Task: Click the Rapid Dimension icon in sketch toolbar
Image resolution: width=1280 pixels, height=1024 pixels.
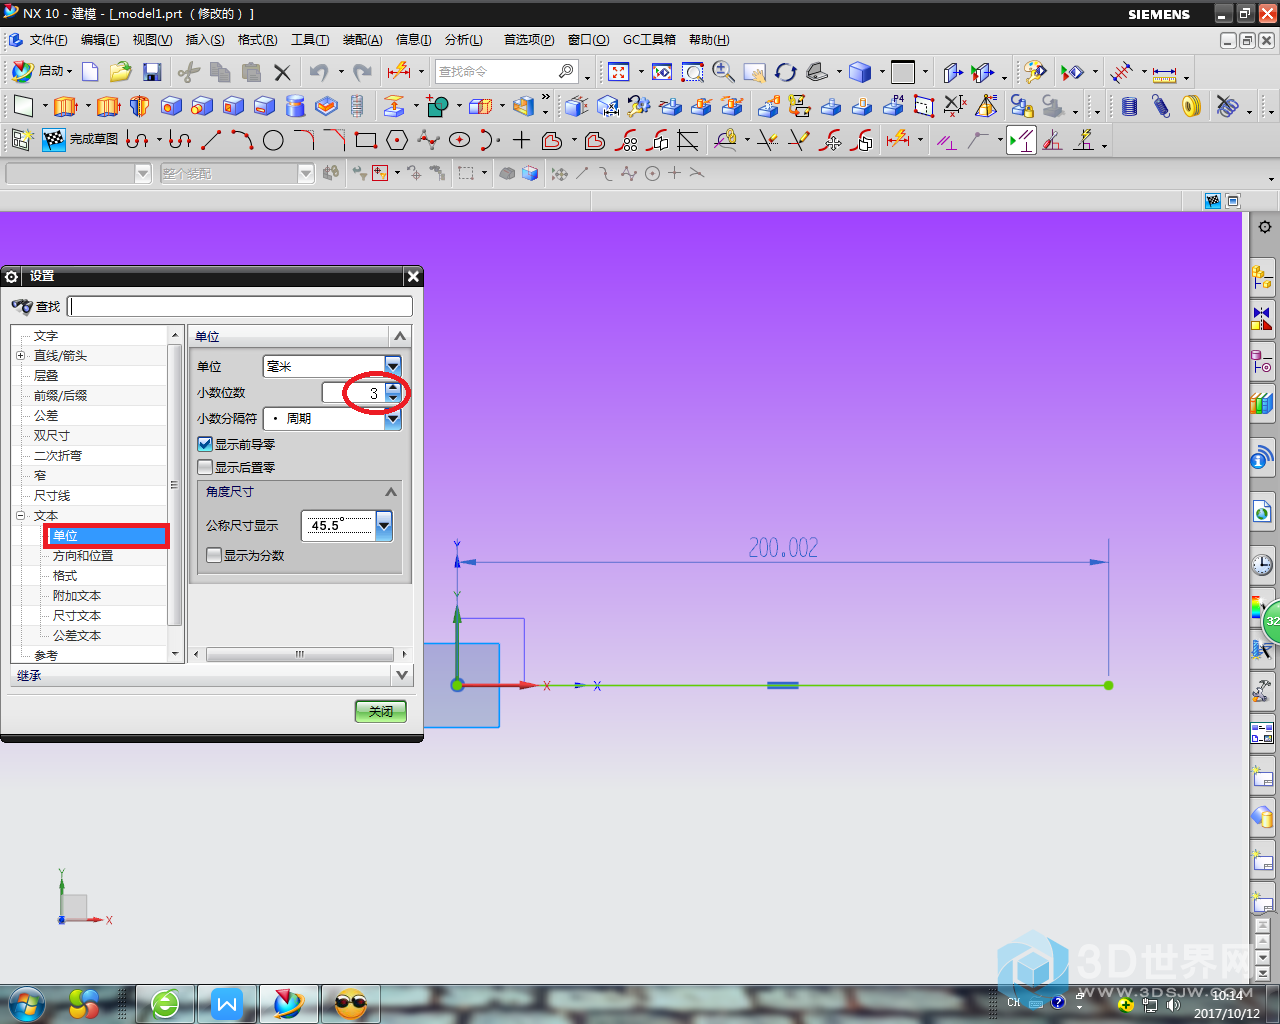Action: tap(898, 140)
